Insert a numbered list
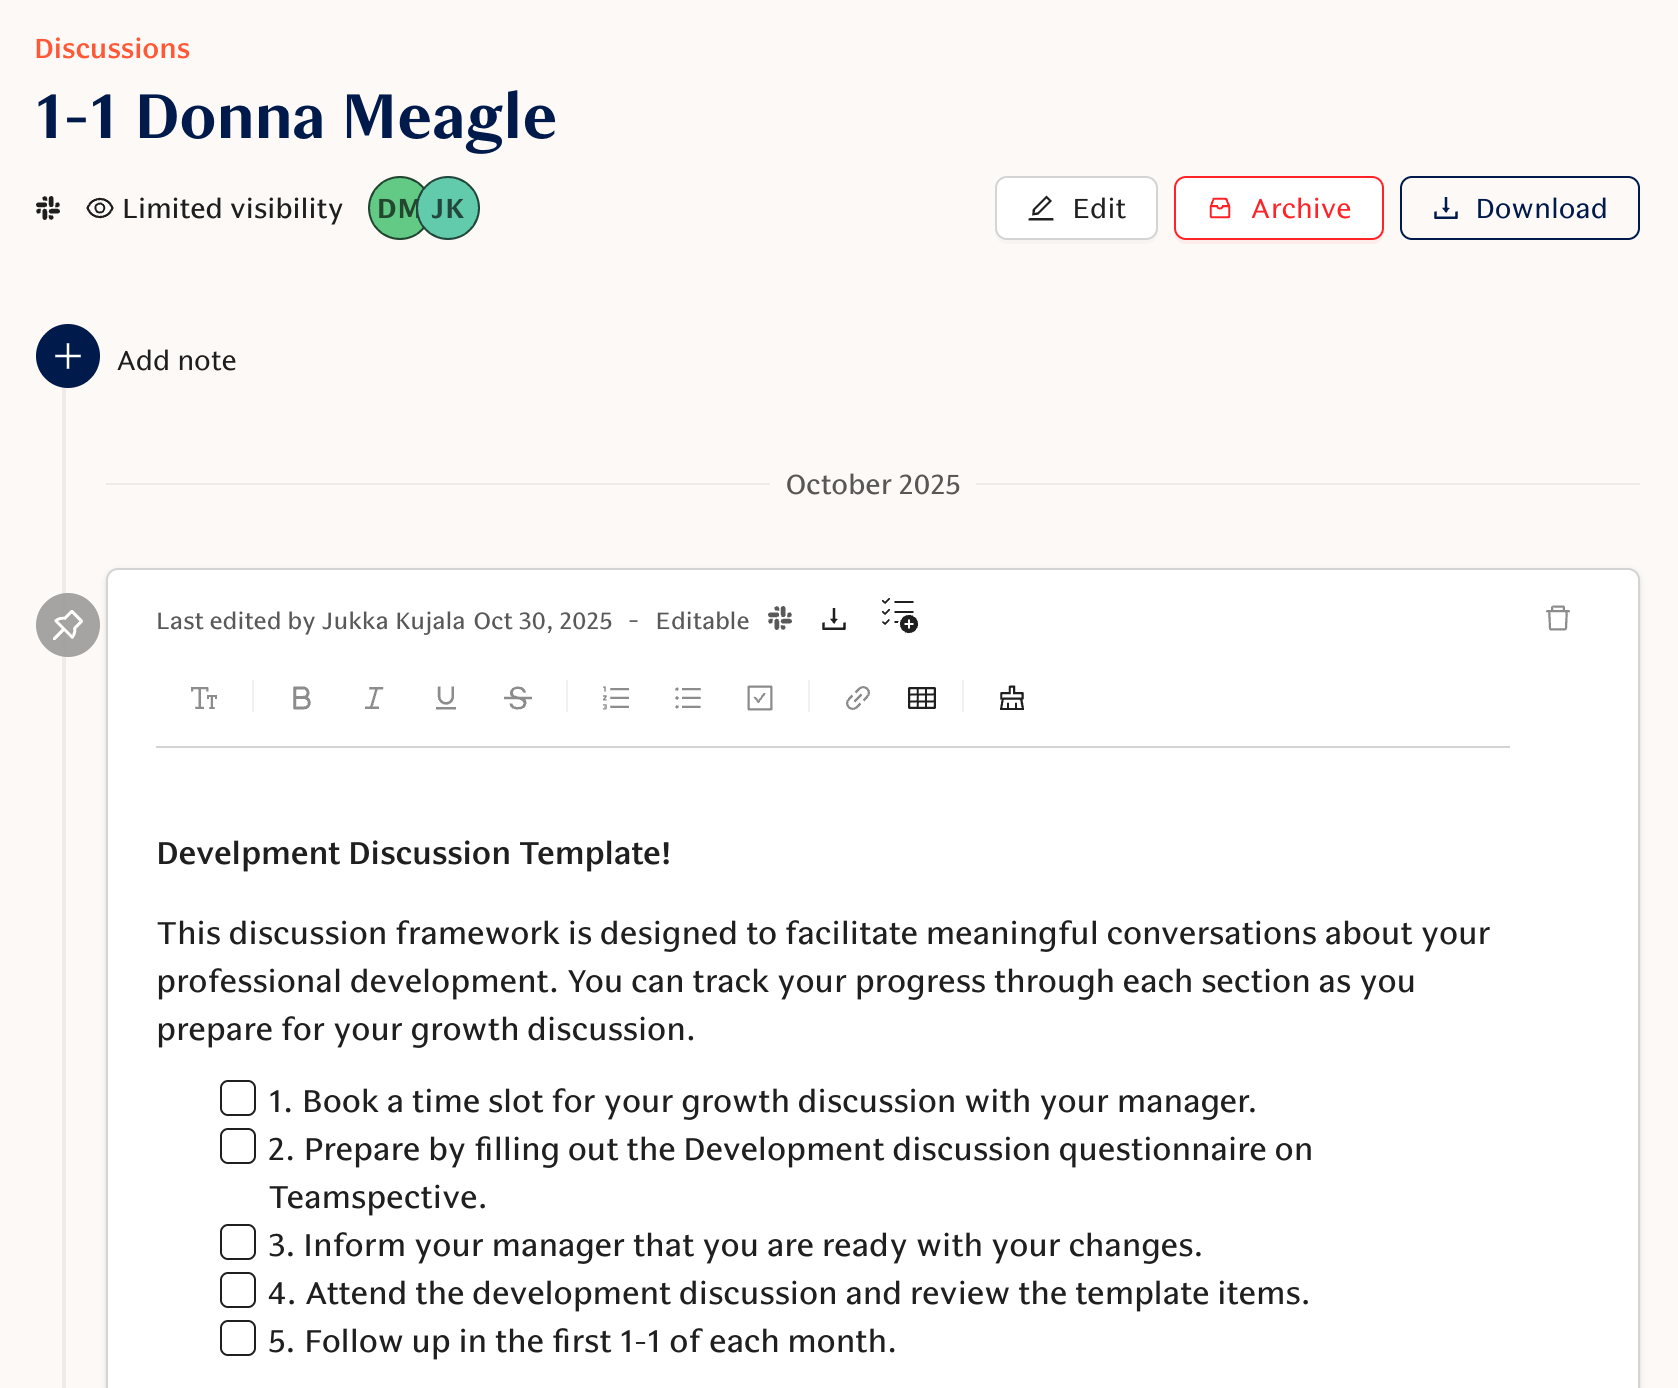The width and height of the screenshot is (1678, 1388). pyautogui.click(x=616, y=698)
